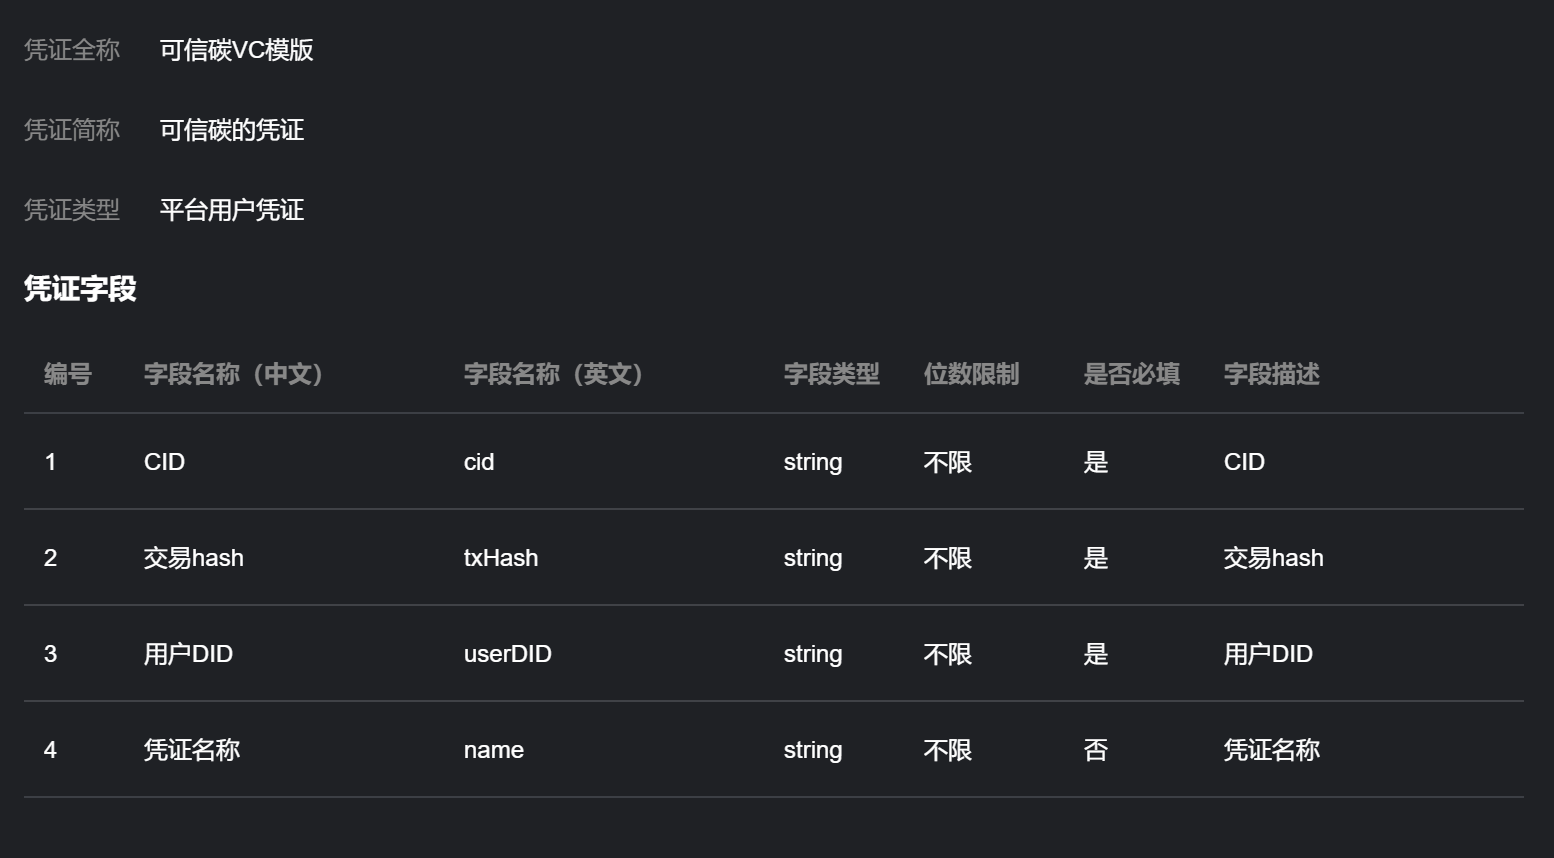The height and width of the screenshot is (858, 1554).
Task: Click the 交易hash description cell
Action: coord(1274,558)
